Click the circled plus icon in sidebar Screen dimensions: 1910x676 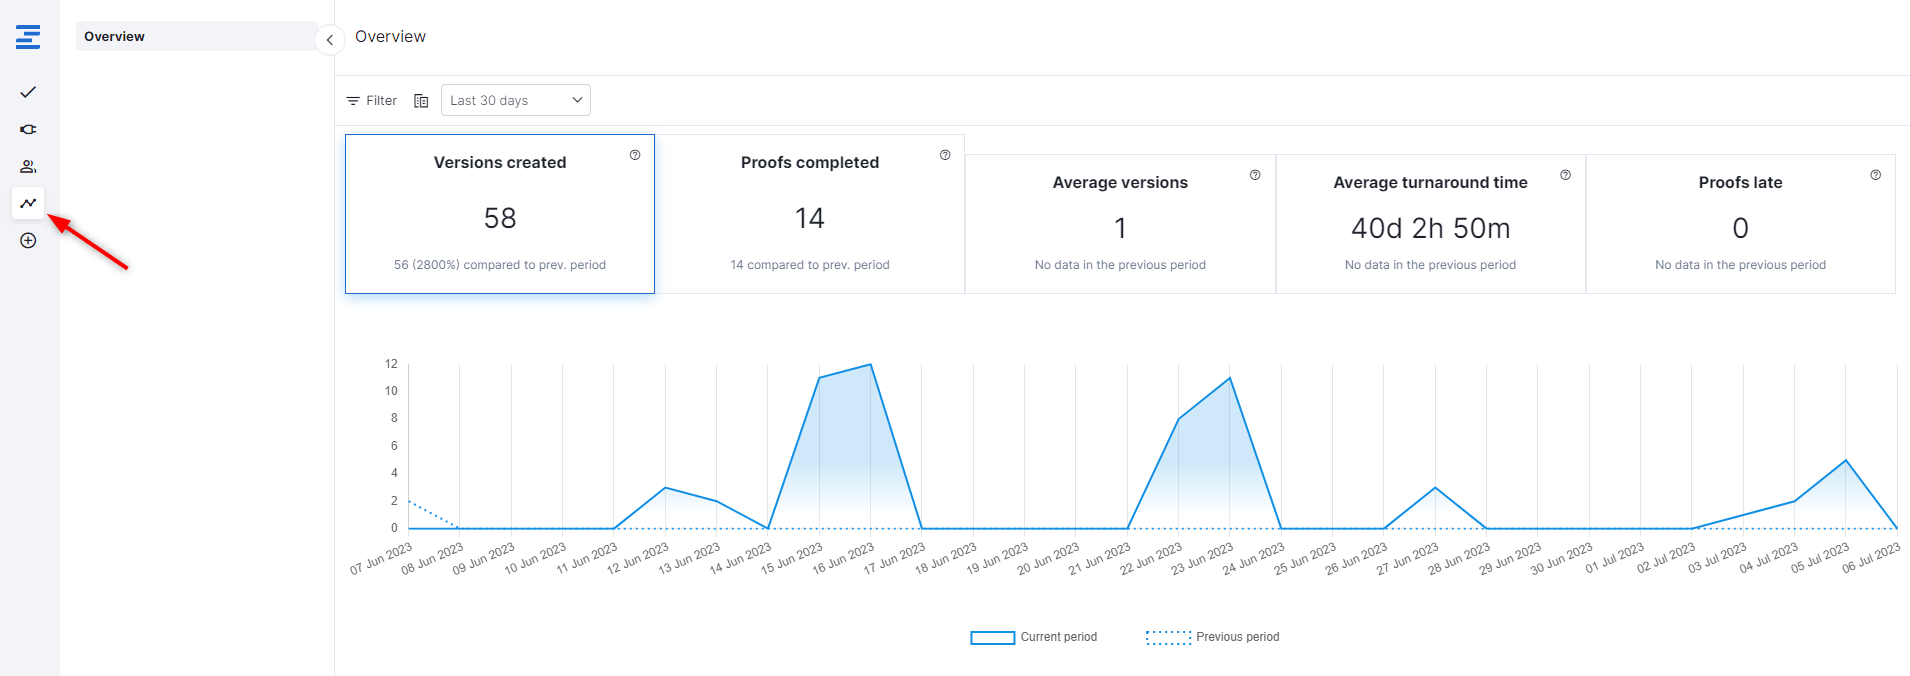tap(28, 240)
